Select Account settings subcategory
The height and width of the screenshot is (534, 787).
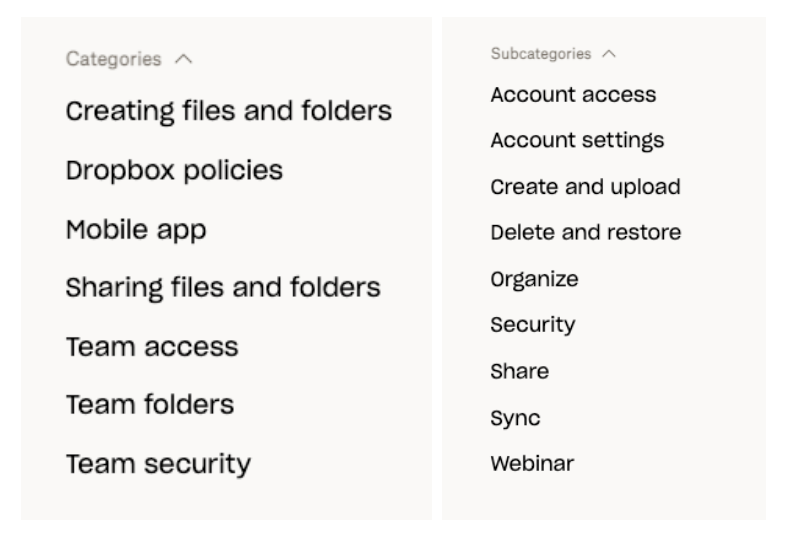(x=577, y=141)
